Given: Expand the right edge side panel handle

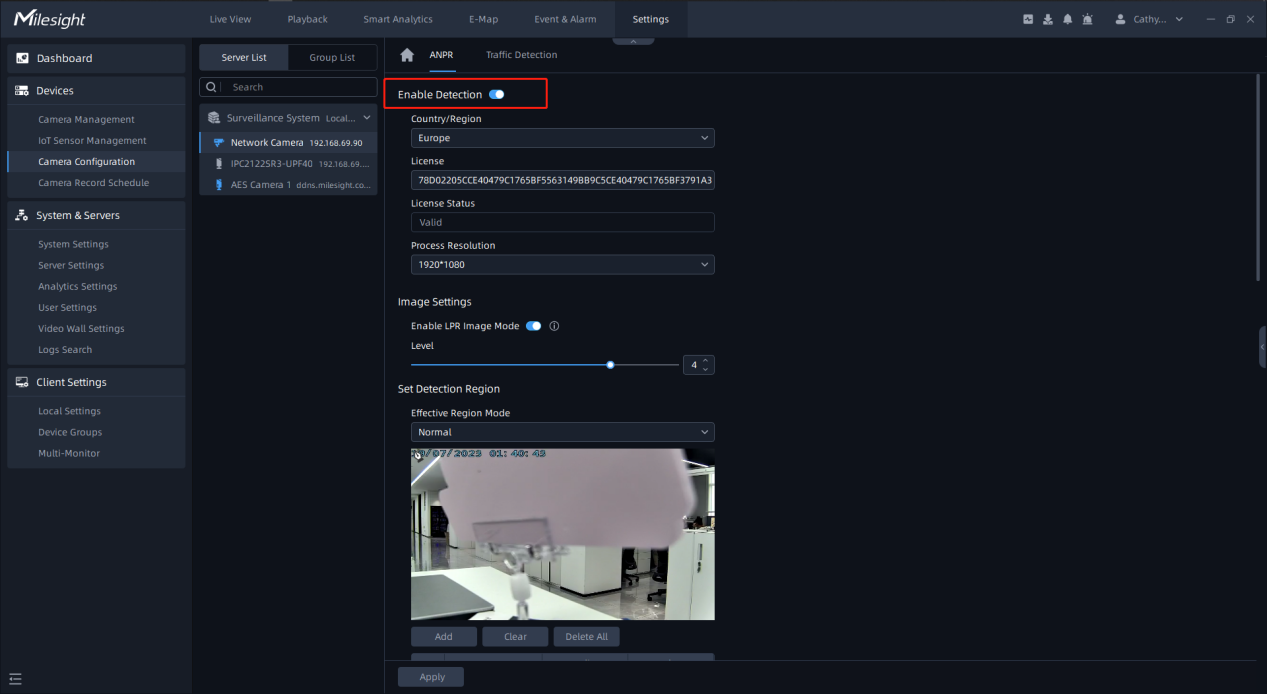Looking at the screenshot, I should (x=1262, y=347).
